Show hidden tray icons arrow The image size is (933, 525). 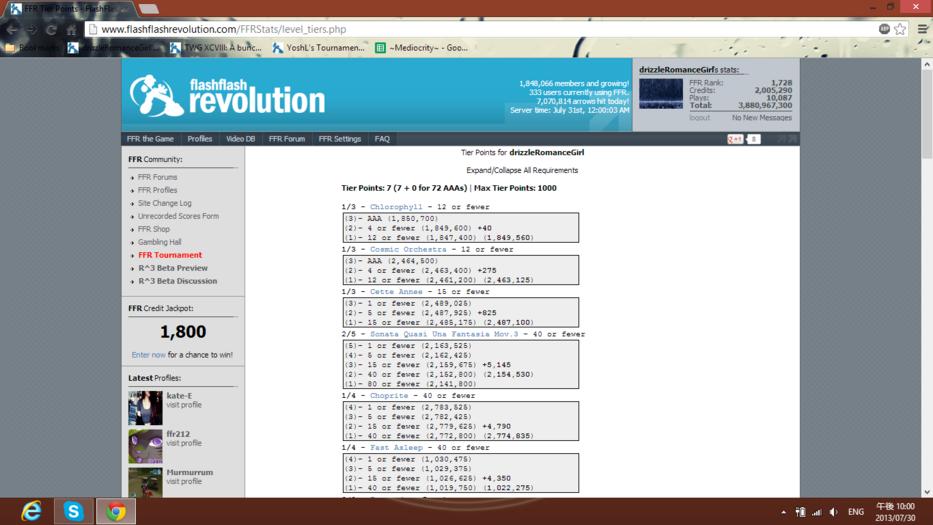click(784, 512)
